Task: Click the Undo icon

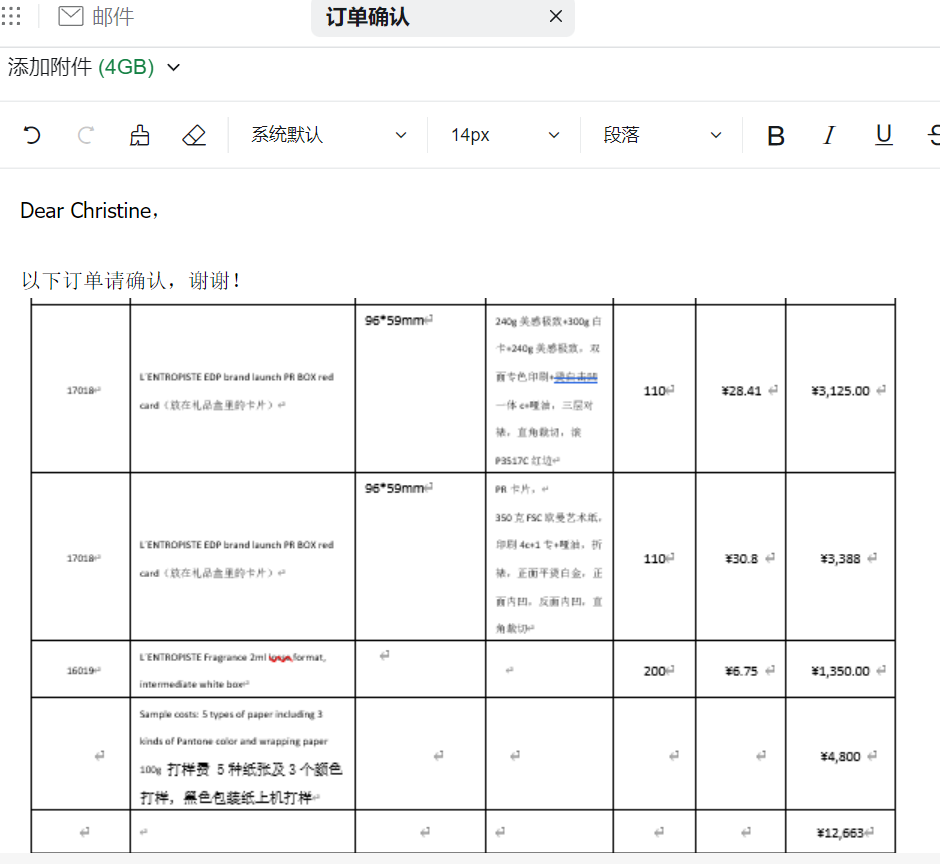Action: (32, 135)
